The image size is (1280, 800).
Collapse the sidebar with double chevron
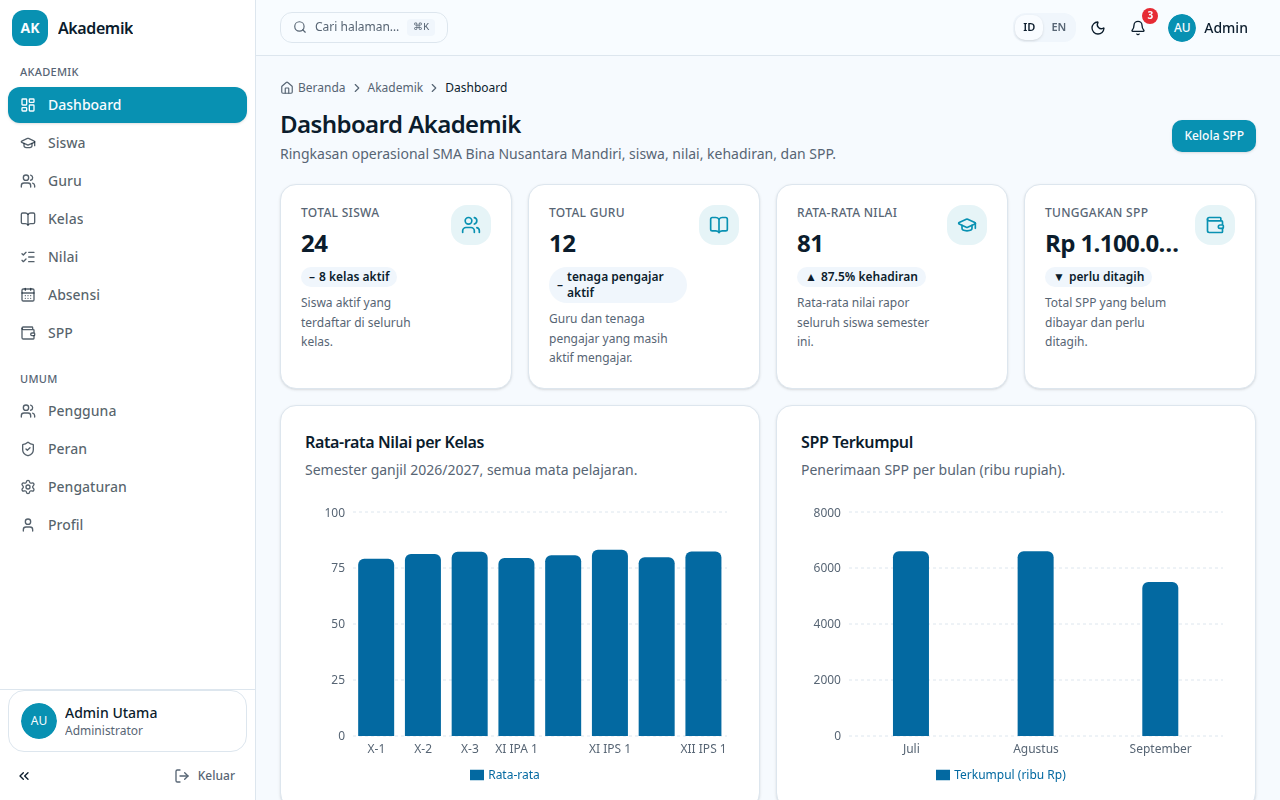(x=24, y=776)
